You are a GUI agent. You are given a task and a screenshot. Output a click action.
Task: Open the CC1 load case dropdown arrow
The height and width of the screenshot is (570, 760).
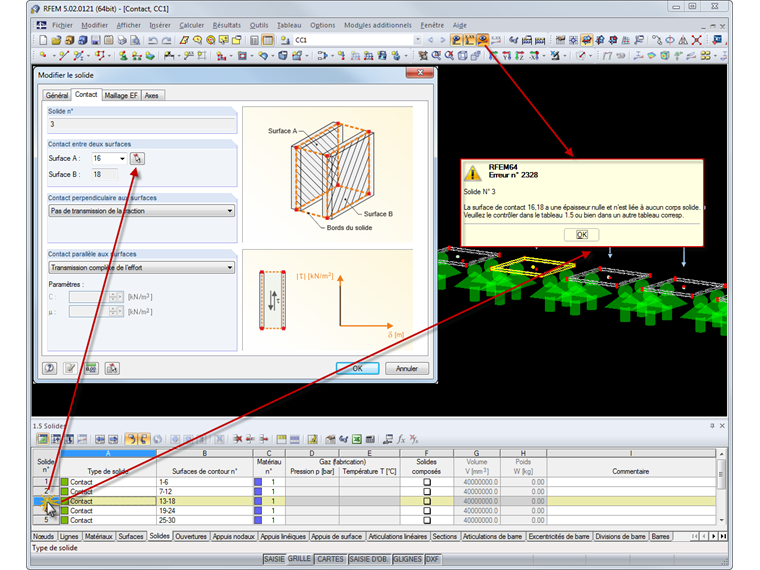click(x=417, y=40)
